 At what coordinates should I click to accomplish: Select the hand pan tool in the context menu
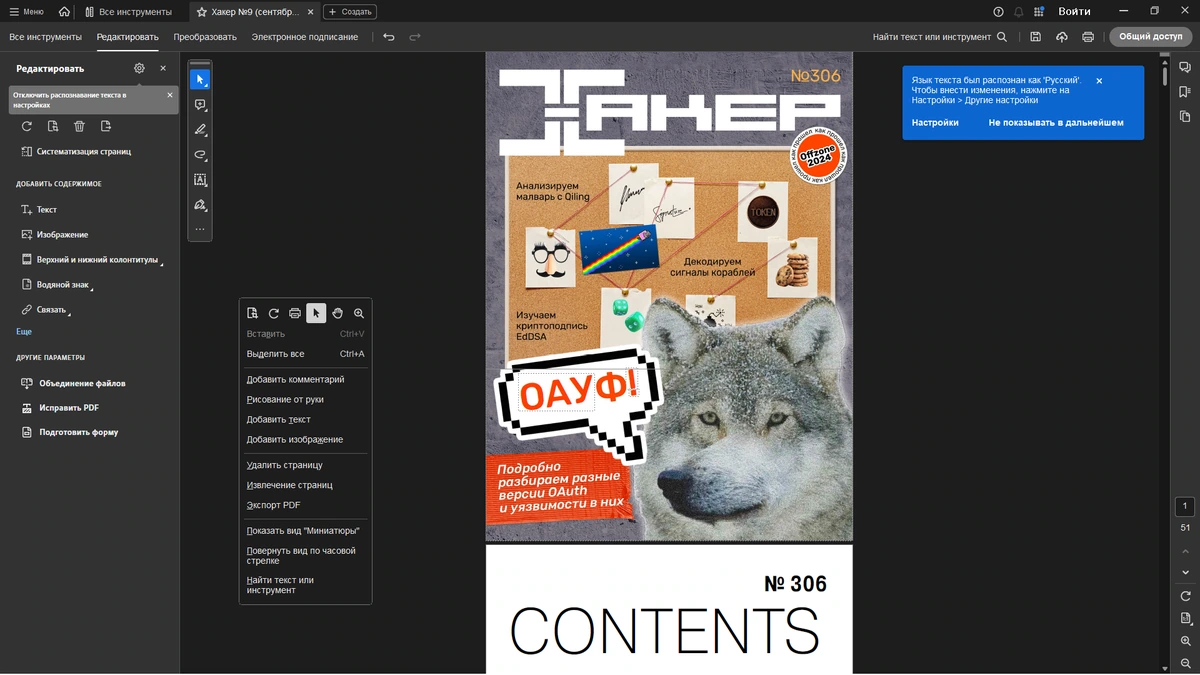tap(338, 313)
